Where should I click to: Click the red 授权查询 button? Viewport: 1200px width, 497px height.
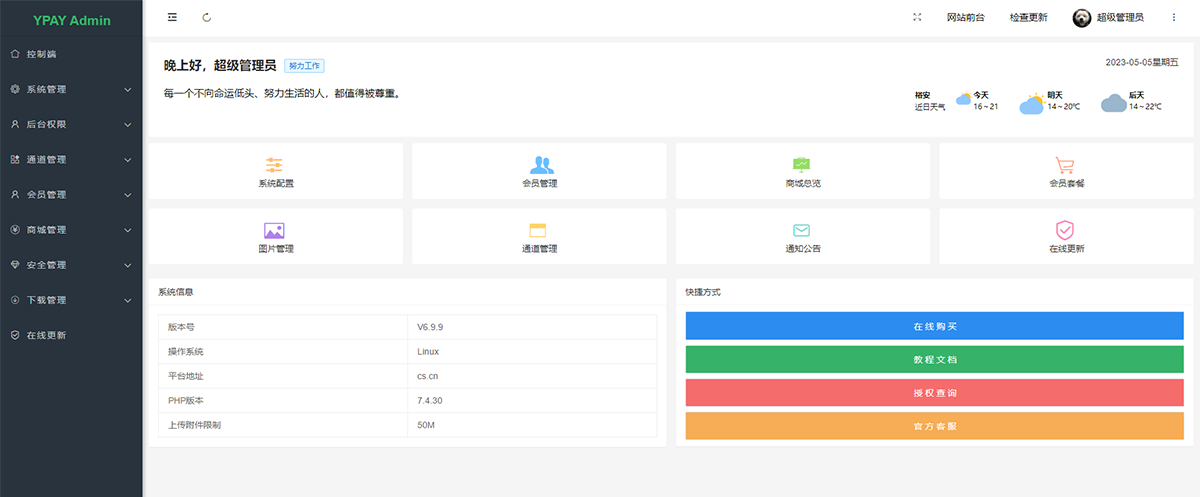point(935,392)
